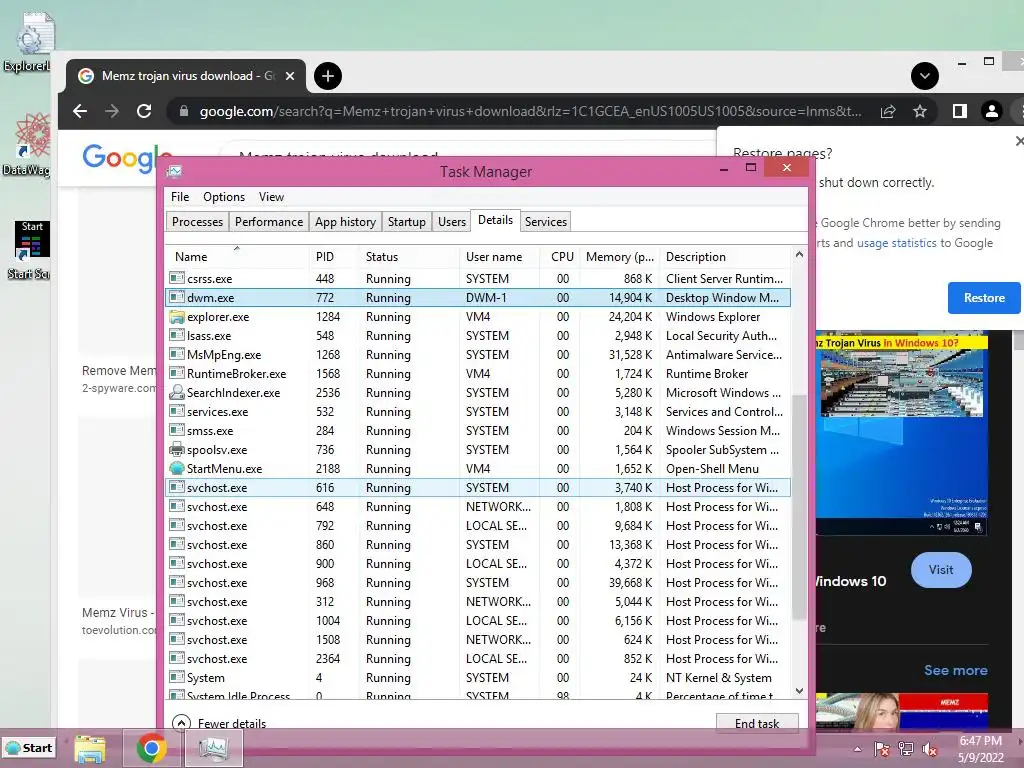Select StartMenu.exe shell icon
Screen dimensions: 1024x768
click(176, 468)
